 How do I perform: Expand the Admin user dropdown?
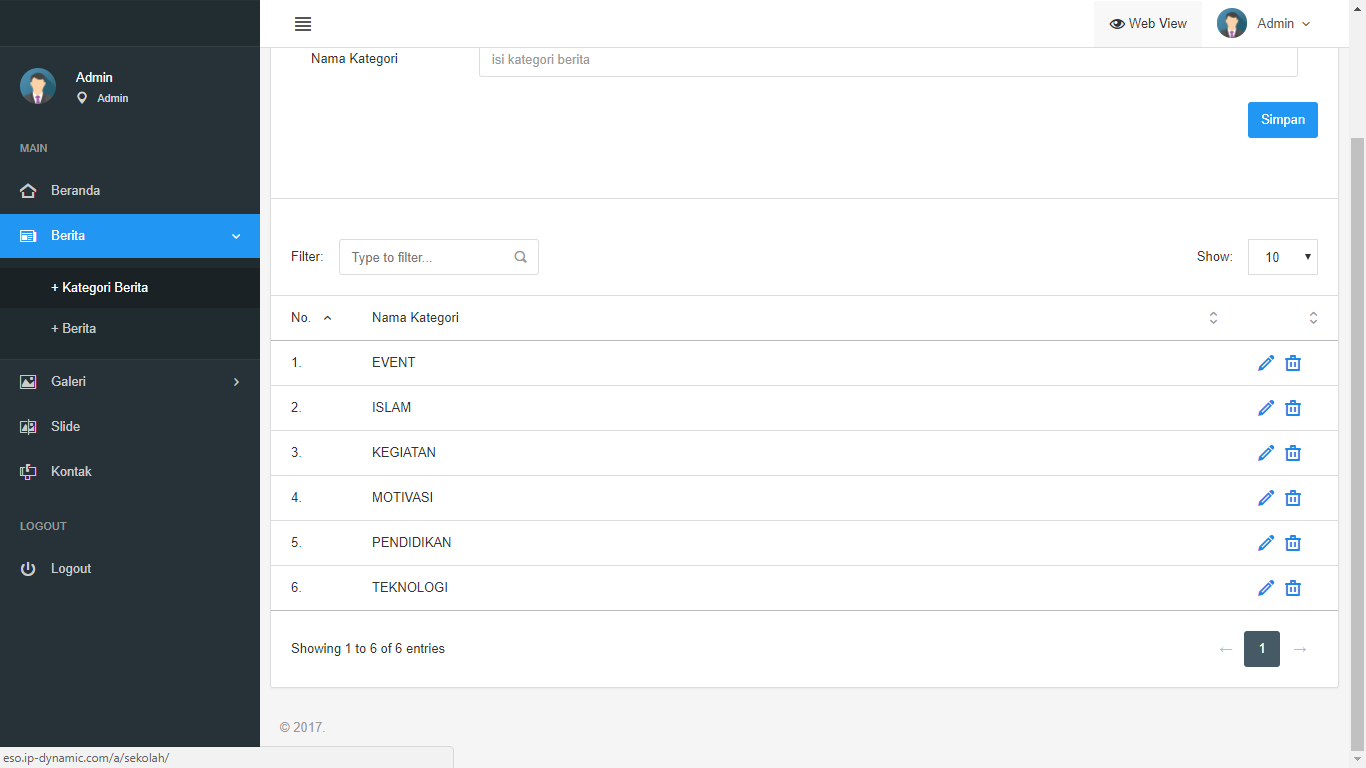click(1264, 24)
